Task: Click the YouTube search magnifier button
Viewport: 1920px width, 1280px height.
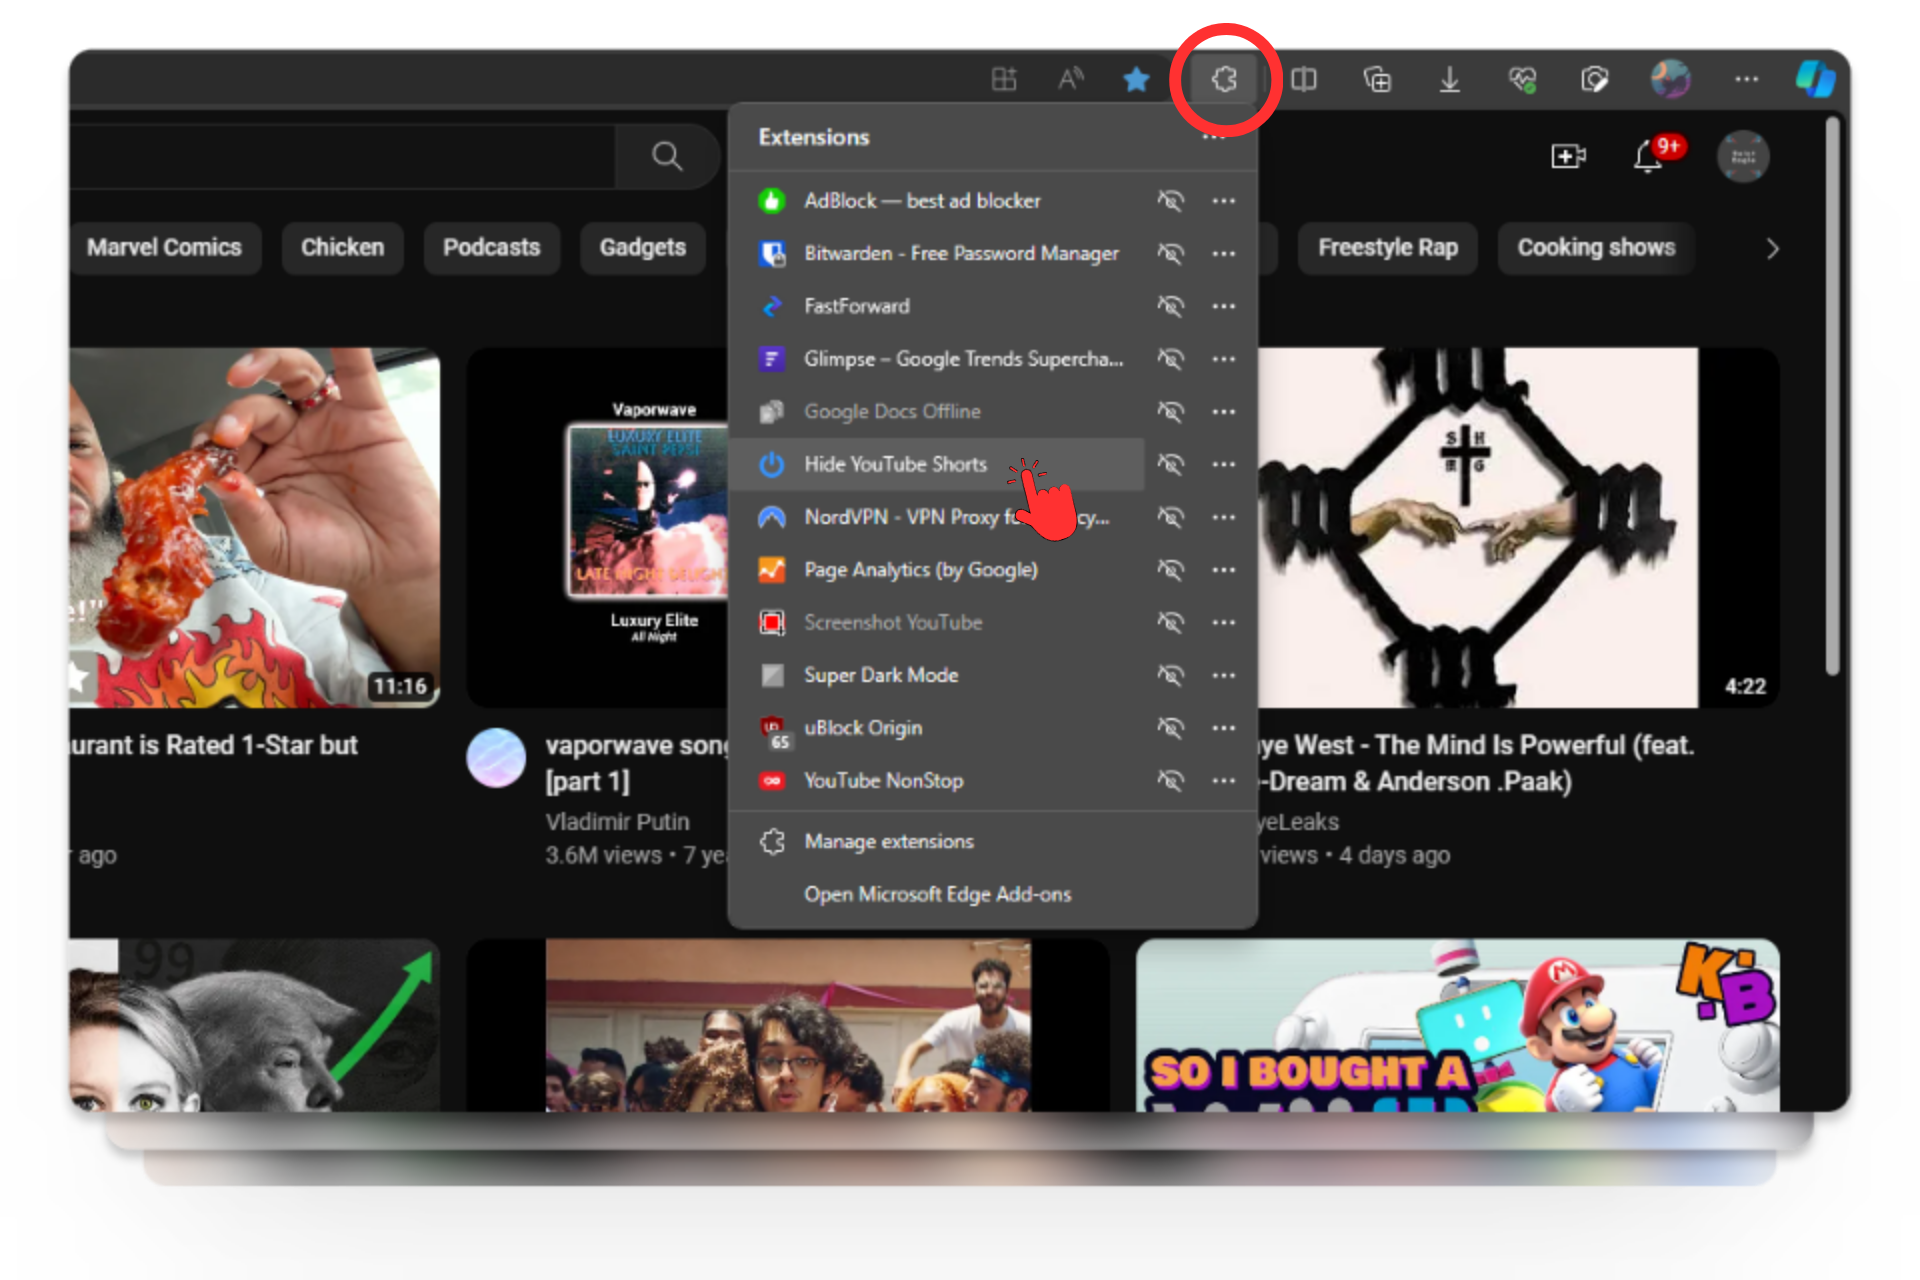Action: pos(667,156)
